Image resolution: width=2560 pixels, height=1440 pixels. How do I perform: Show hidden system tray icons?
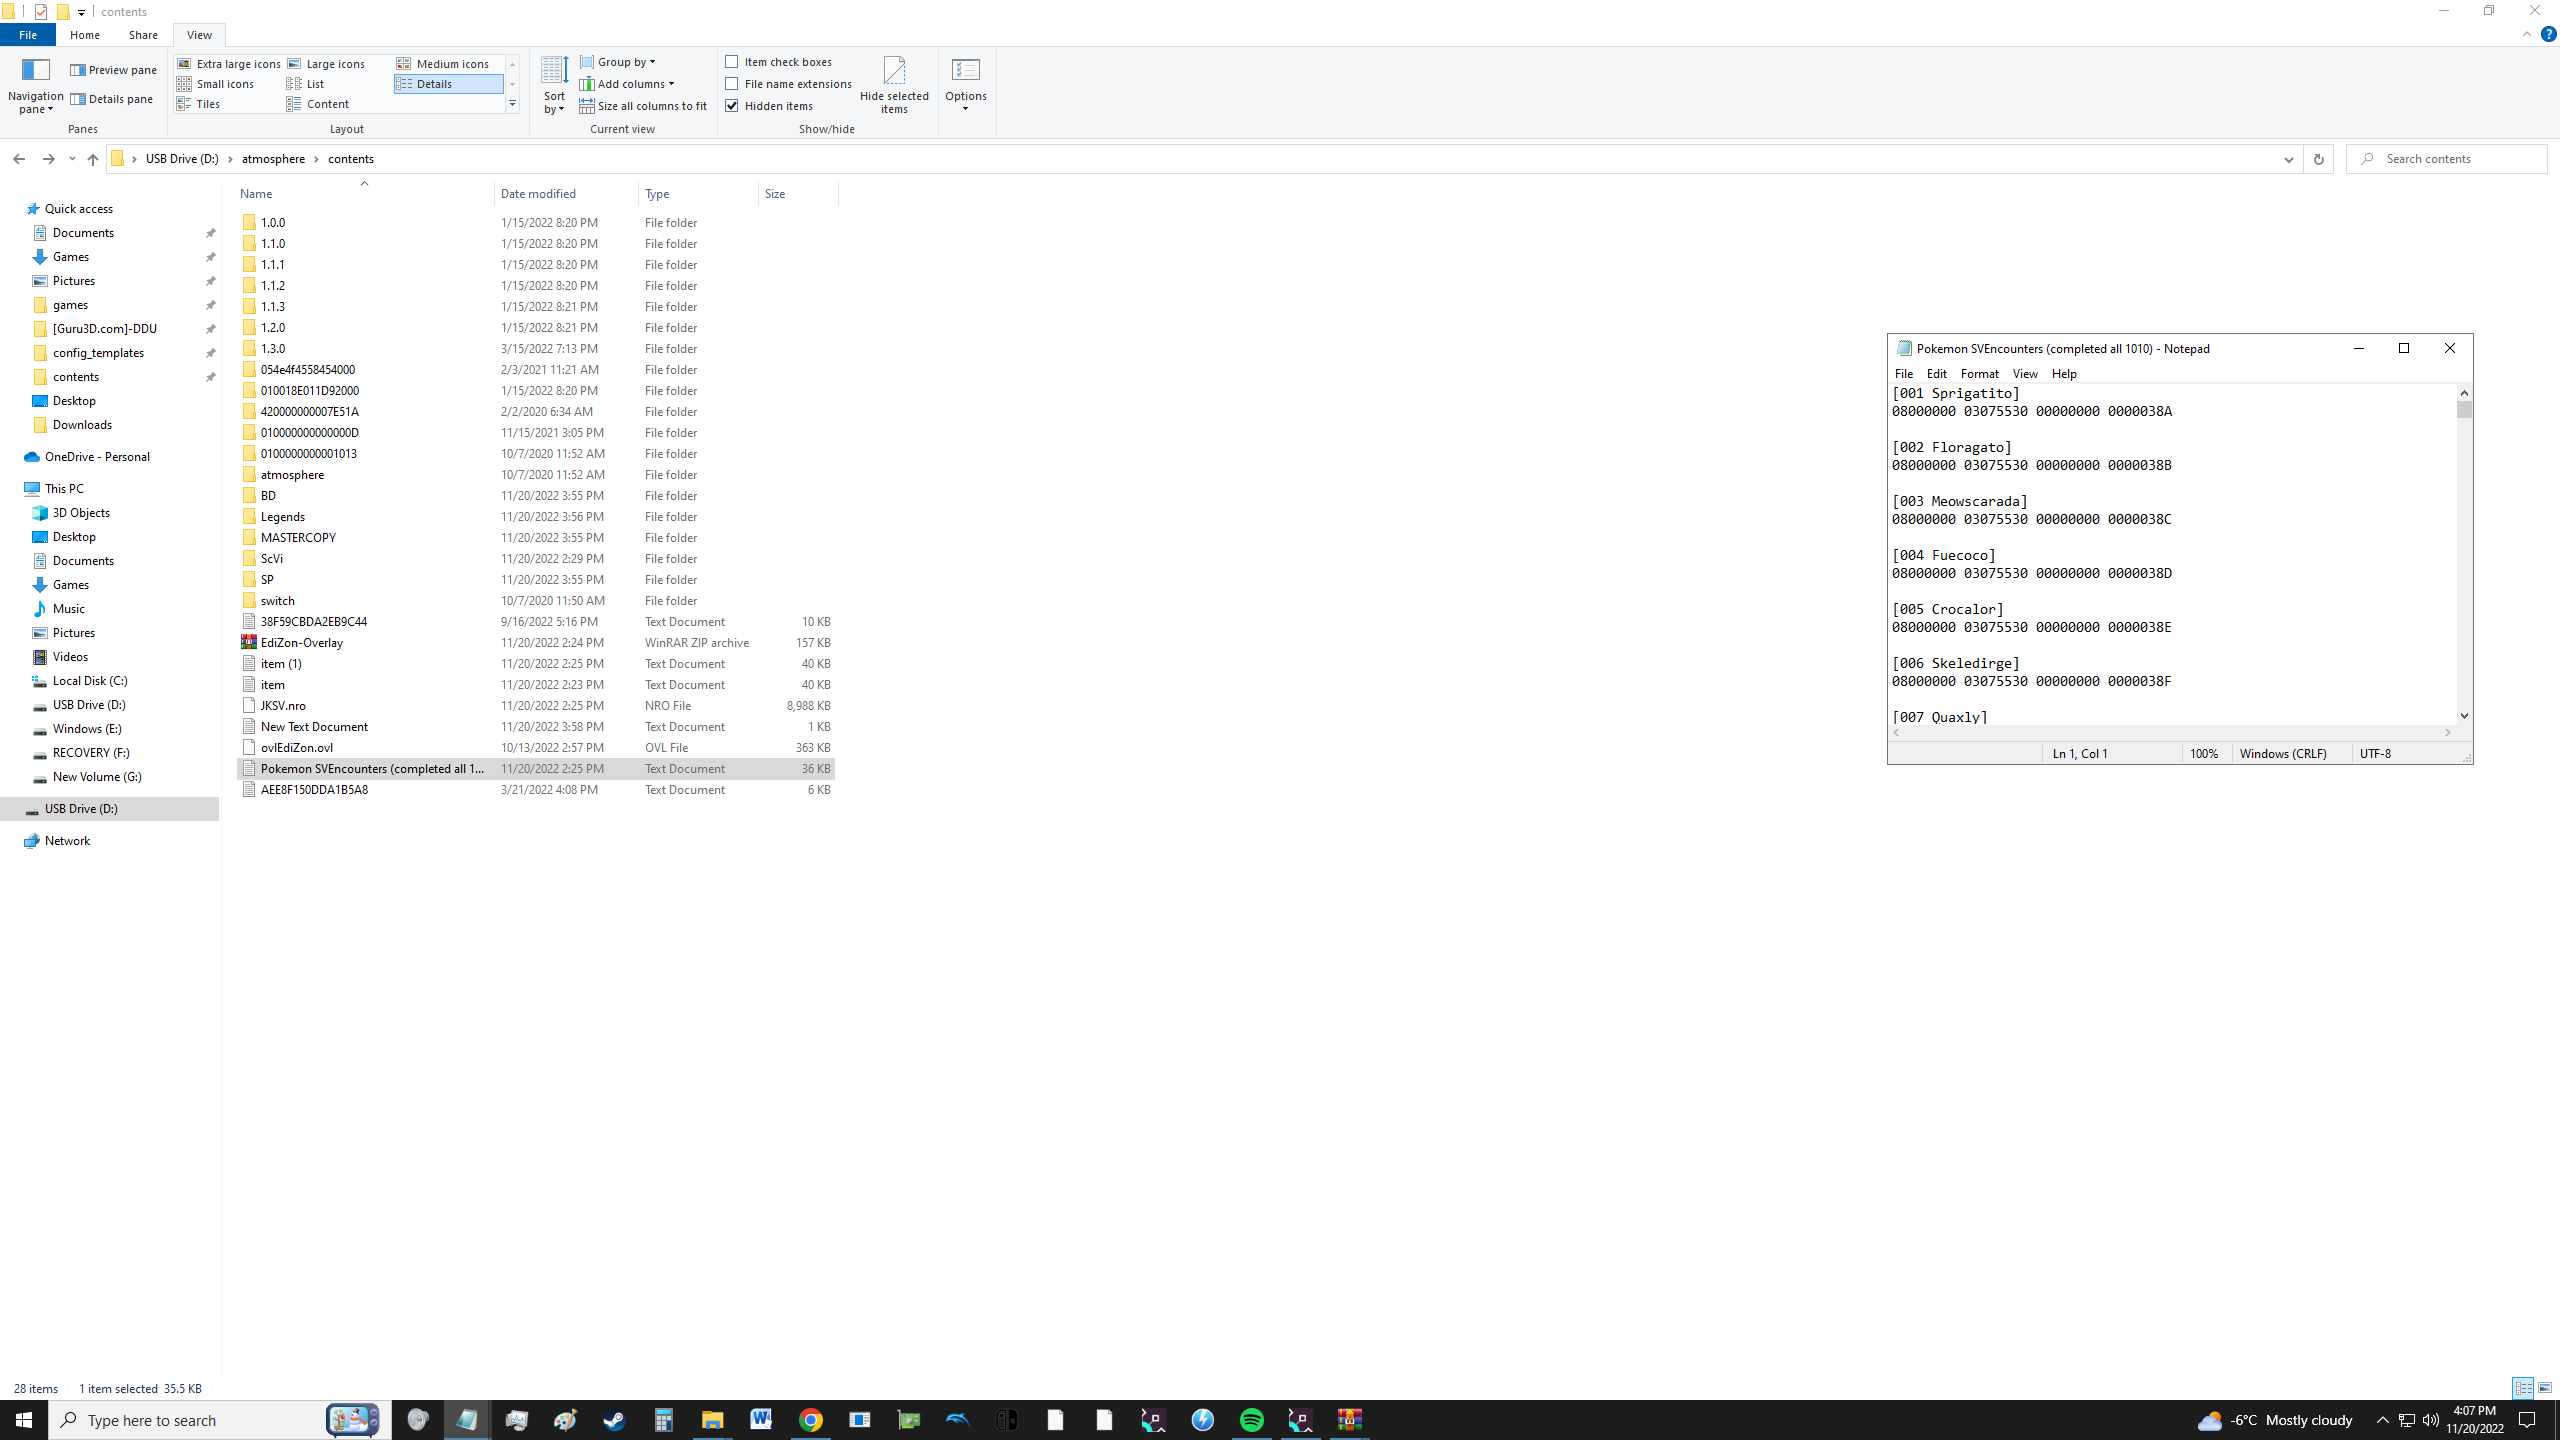tap(2383, 1420)
